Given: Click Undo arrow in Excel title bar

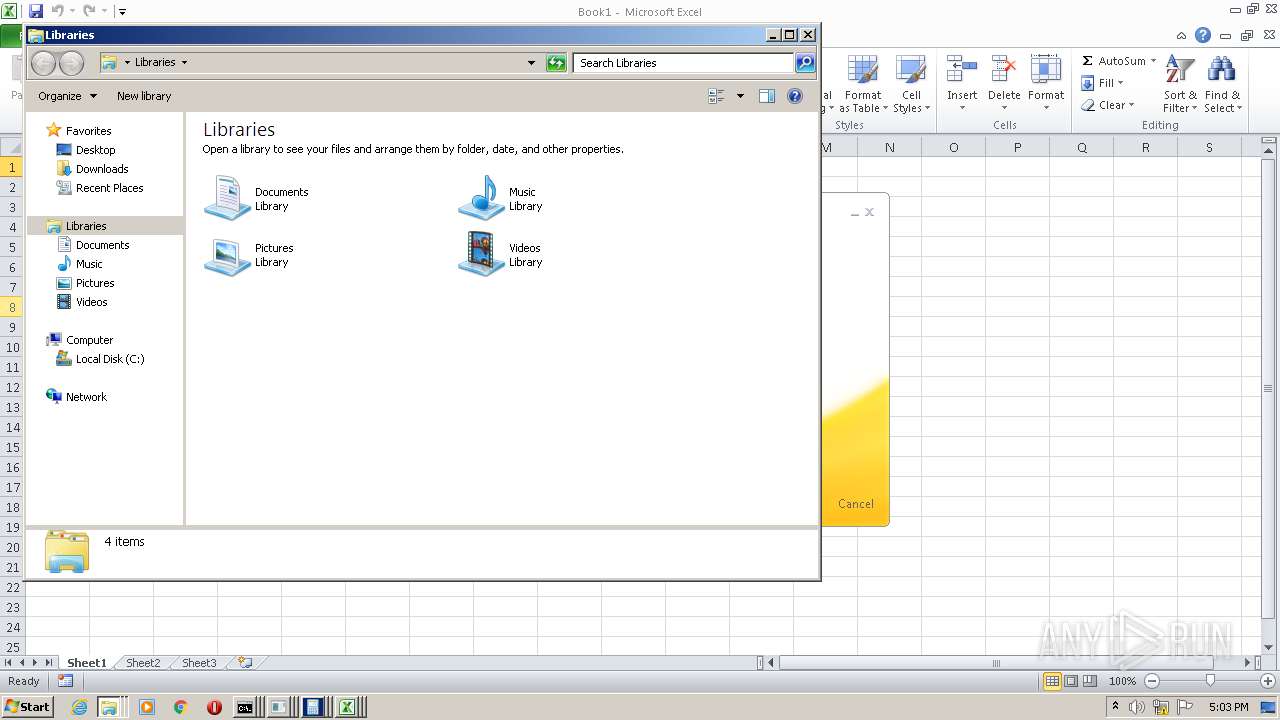Looking at the screenshot, I should click(57, 11).
